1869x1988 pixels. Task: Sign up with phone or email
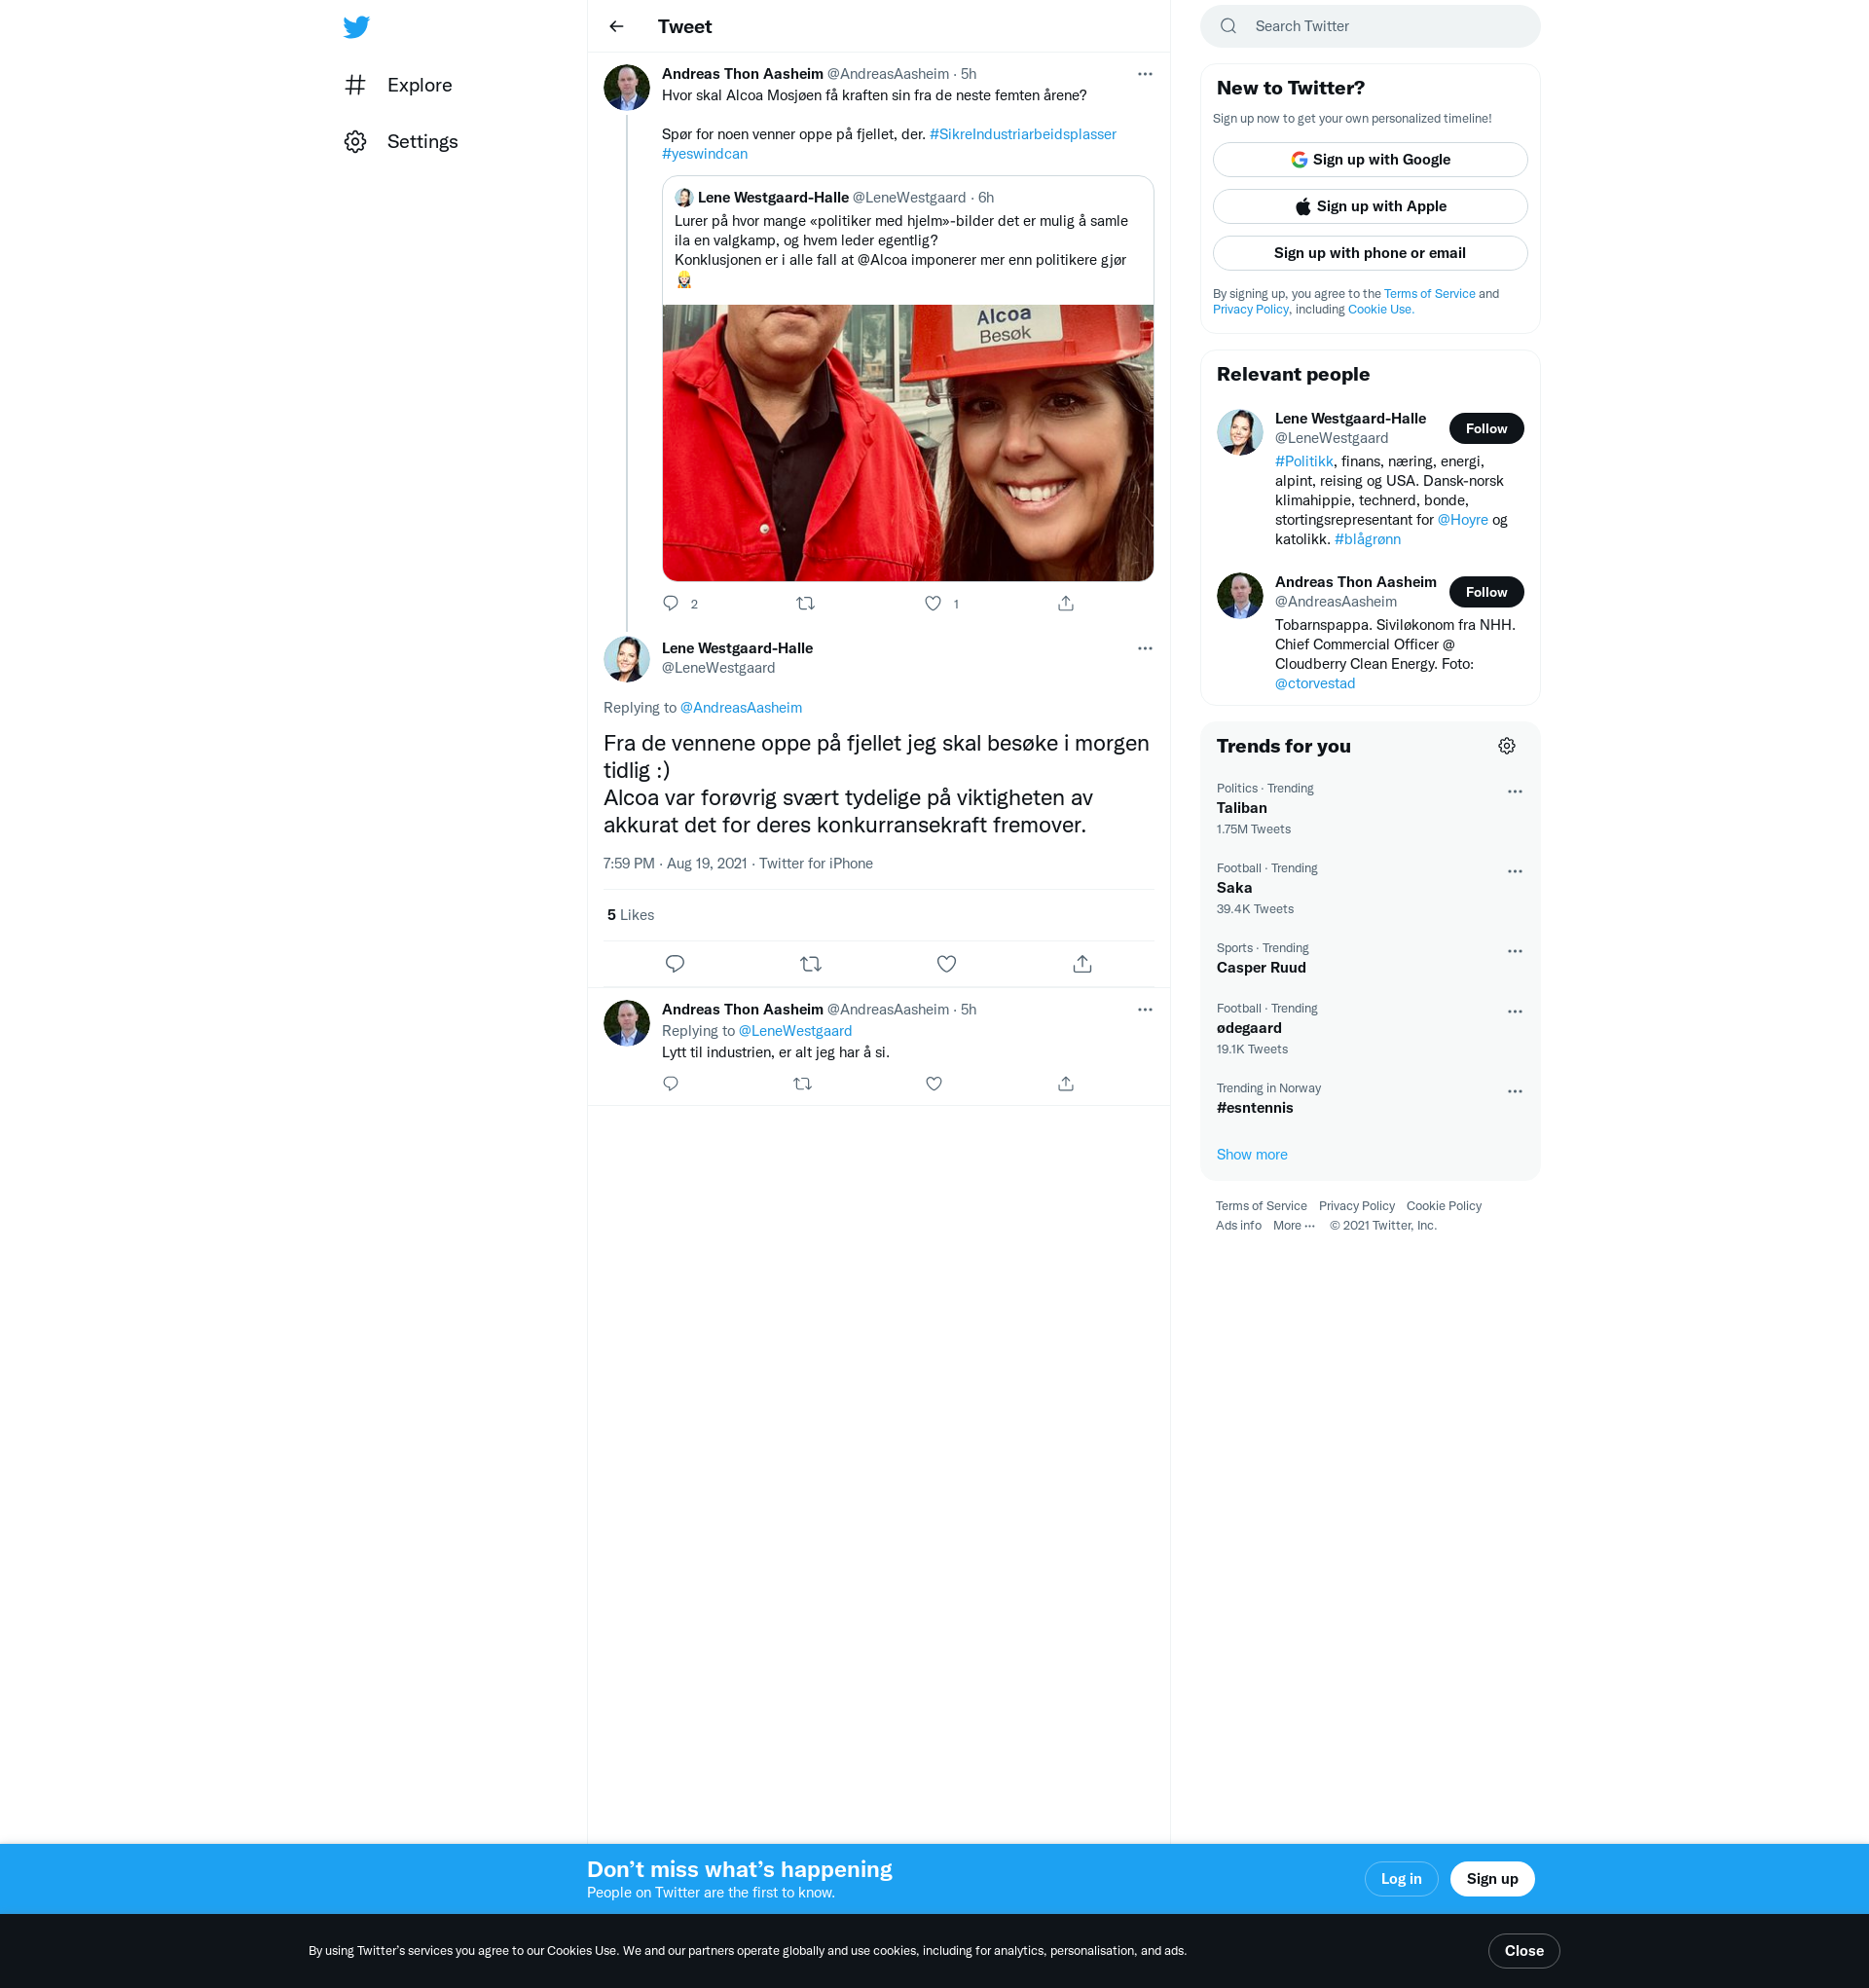click(x=1370, y=253)
